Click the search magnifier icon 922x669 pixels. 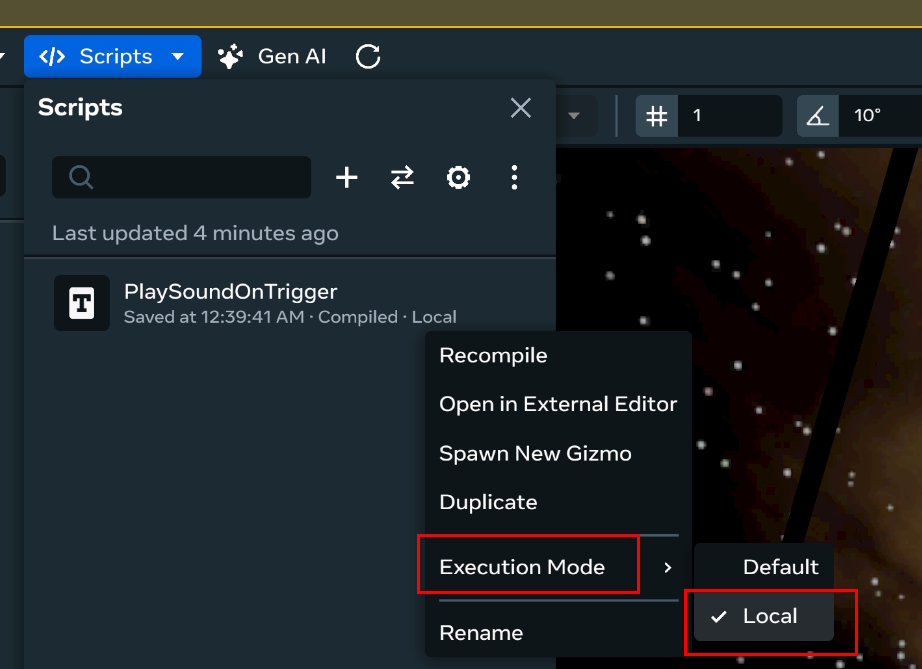(x=81, y=178)
